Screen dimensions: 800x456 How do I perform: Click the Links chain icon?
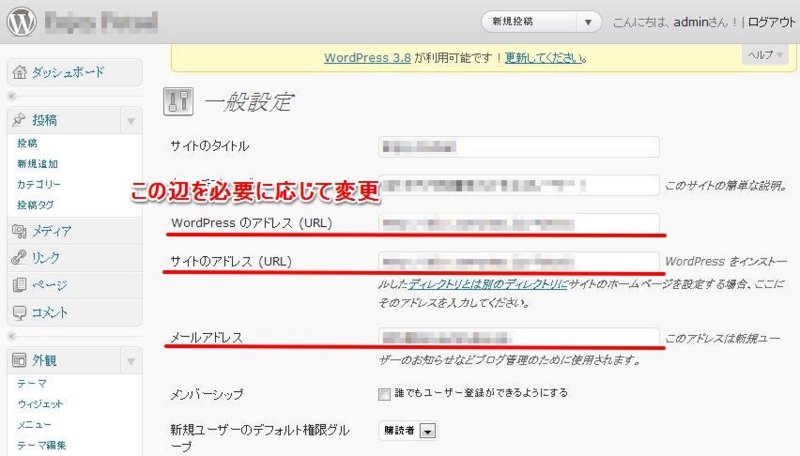(x=19, y=258)
